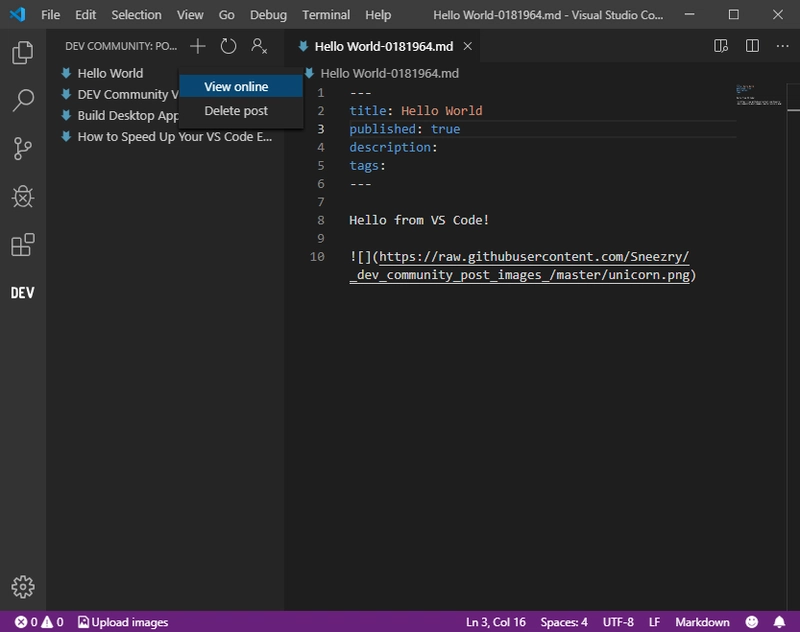Click line number 10 in the gutter
This screenshot has width=800, height=632.
tap(317, 257)
